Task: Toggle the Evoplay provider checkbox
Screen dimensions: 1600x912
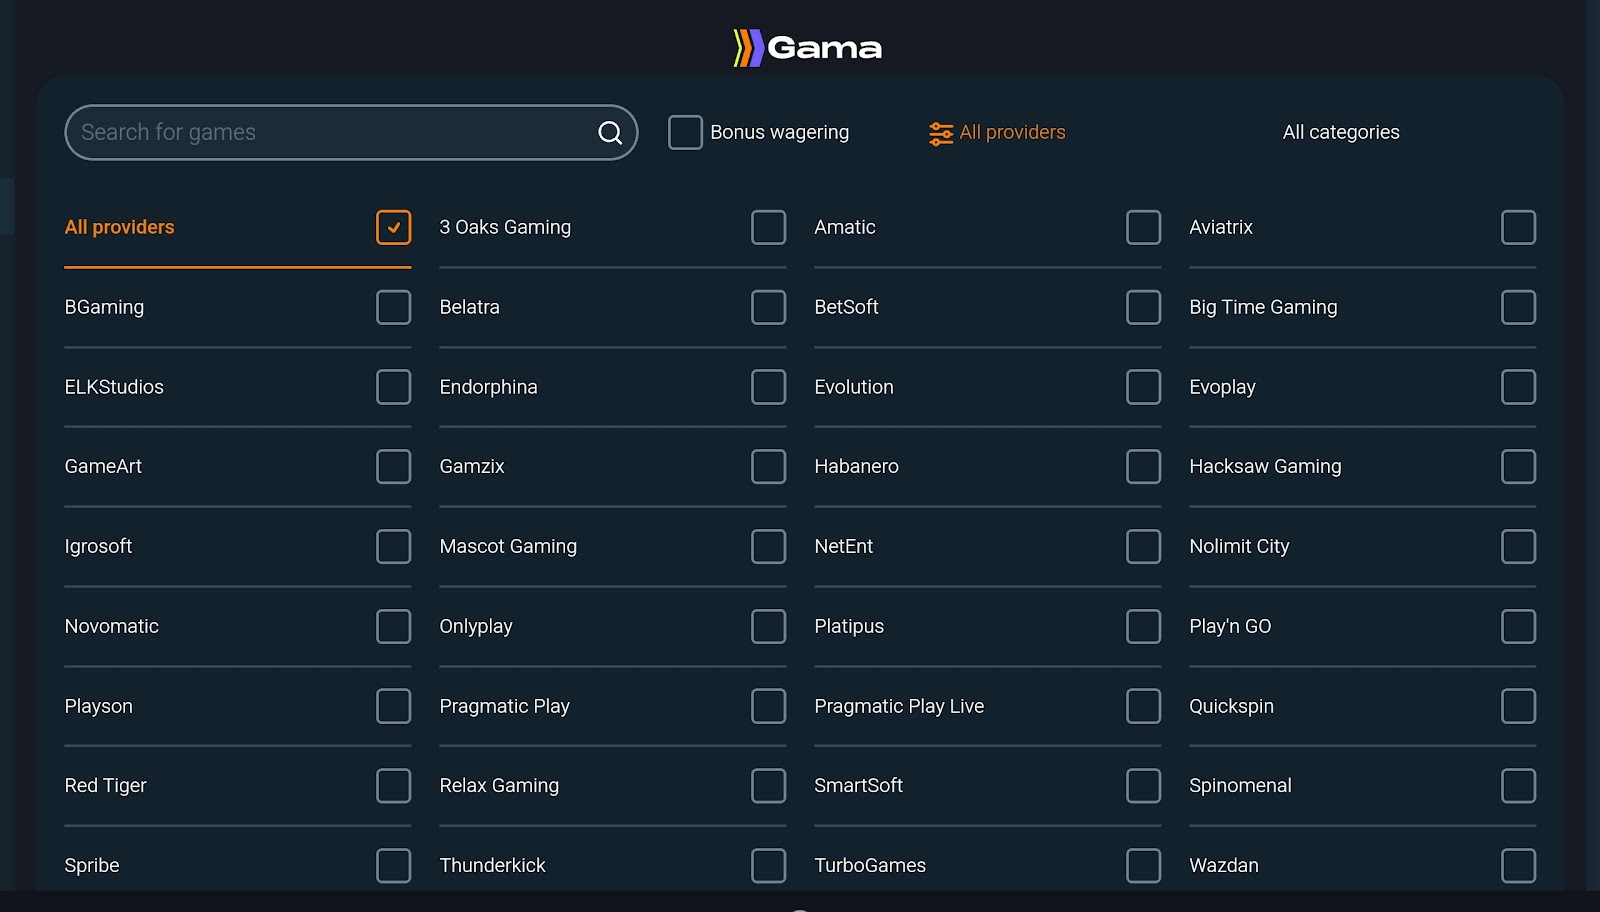Action: pos(1519,387)
